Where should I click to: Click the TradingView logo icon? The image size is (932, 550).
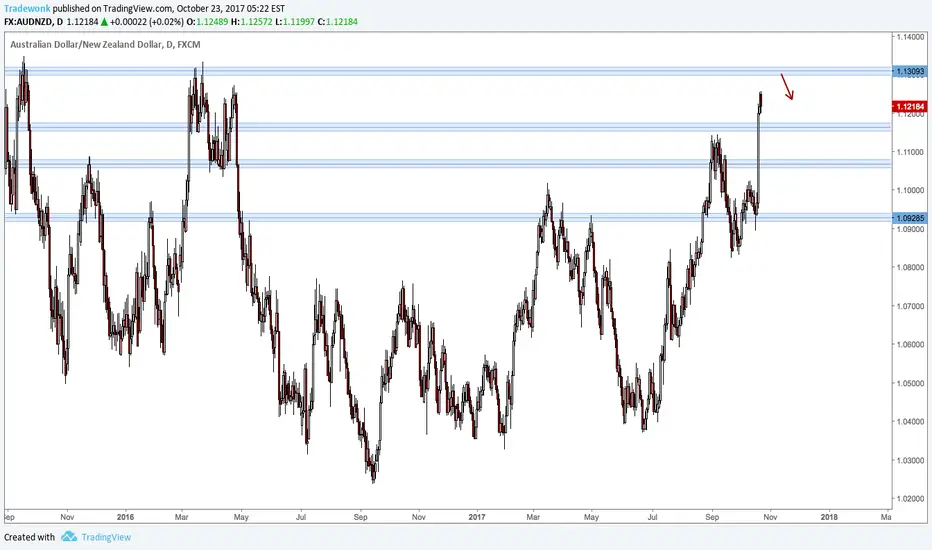pos(69,536)
